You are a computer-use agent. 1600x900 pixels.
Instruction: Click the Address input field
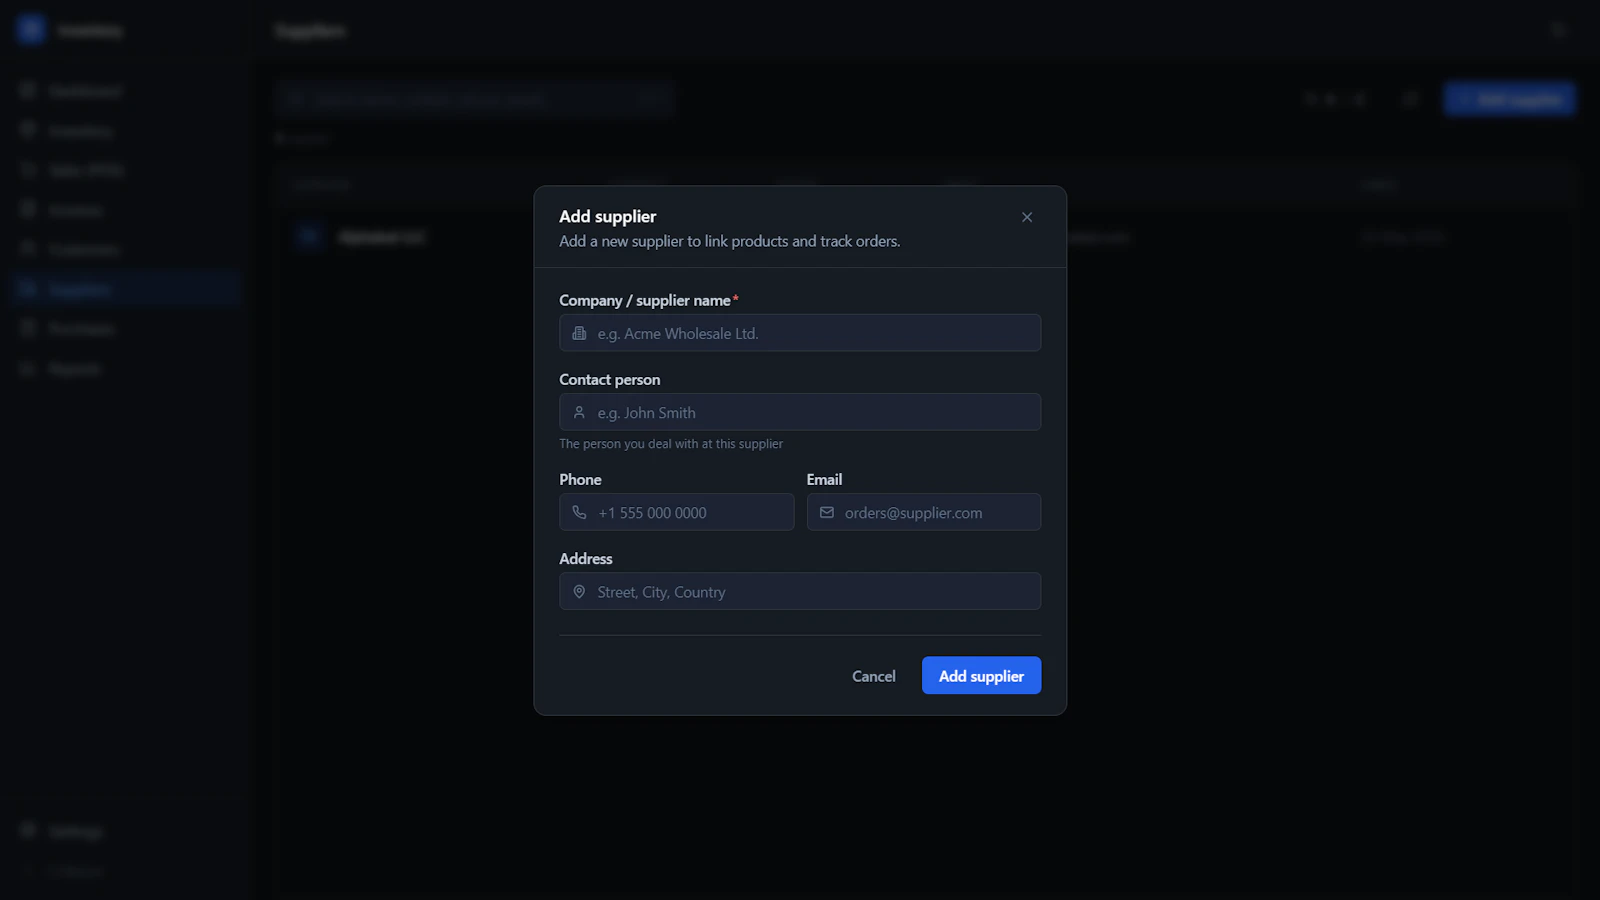point(800,591)
